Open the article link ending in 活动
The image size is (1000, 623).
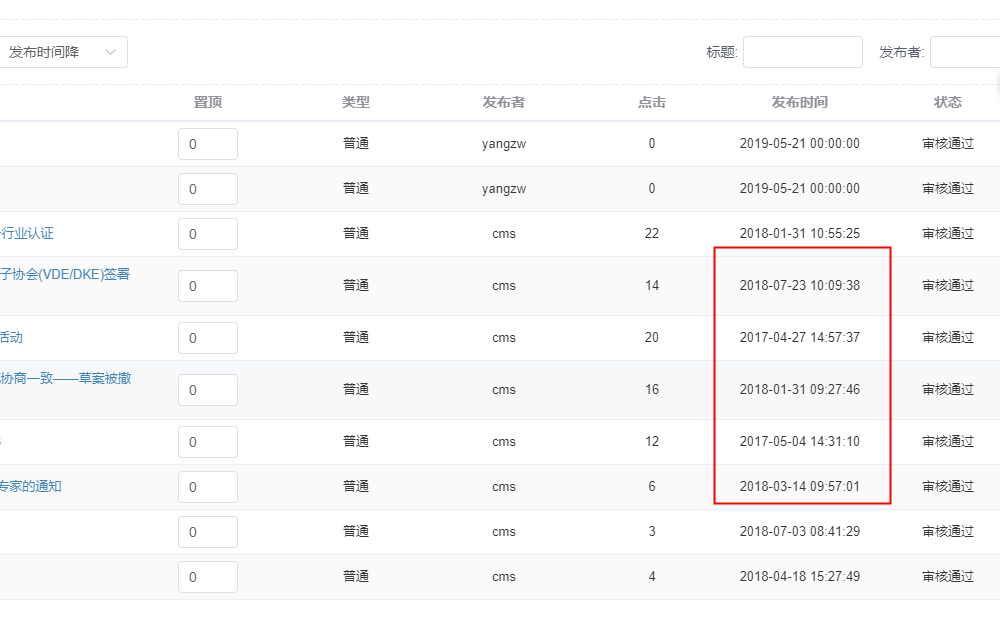pos(12,337)
